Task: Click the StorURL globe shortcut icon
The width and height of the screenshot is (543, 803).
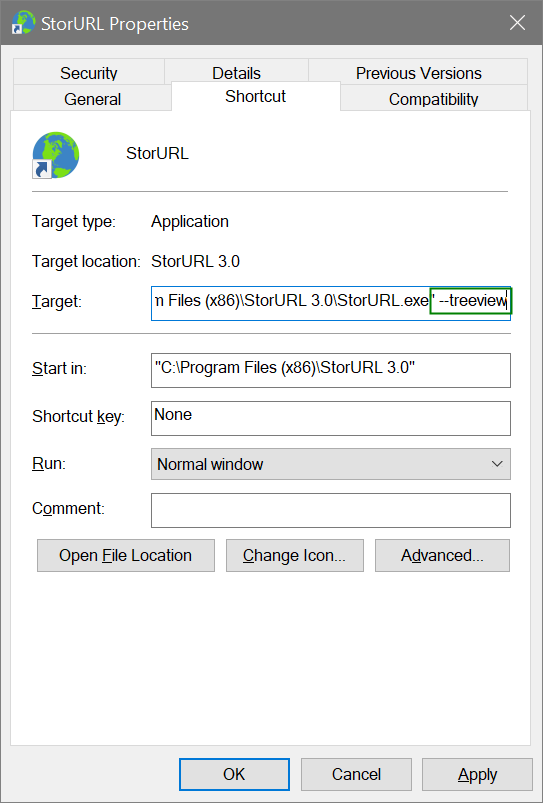Action: pos(56,155)
